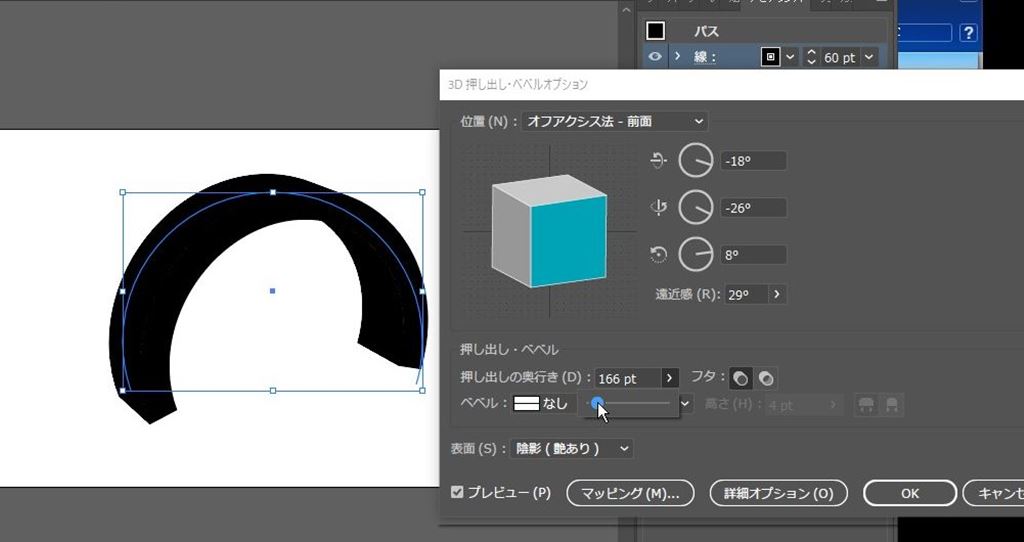1024x542 pixels.
Task: Click the extrude depth slider handle
Action: [597, 402]
